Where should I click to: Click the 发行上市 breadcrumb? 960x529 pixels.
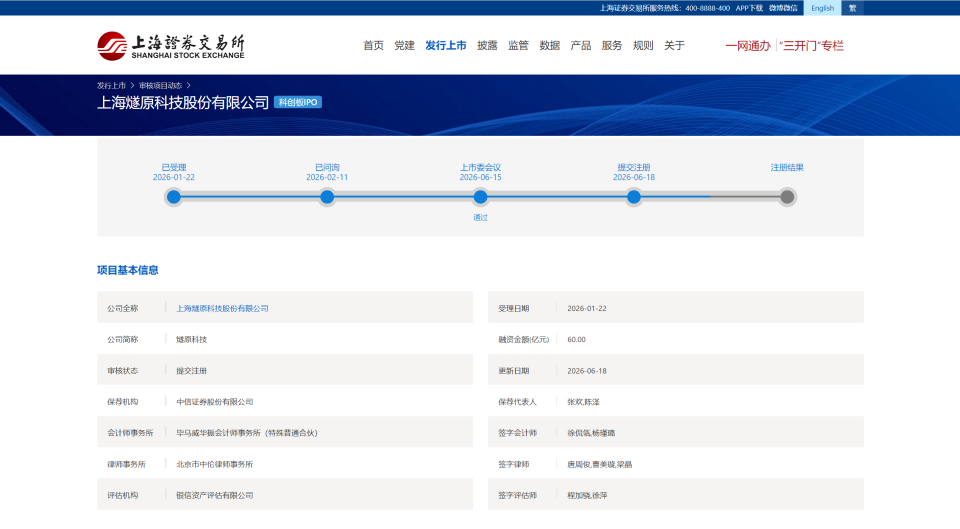click(x=111, y=86)
